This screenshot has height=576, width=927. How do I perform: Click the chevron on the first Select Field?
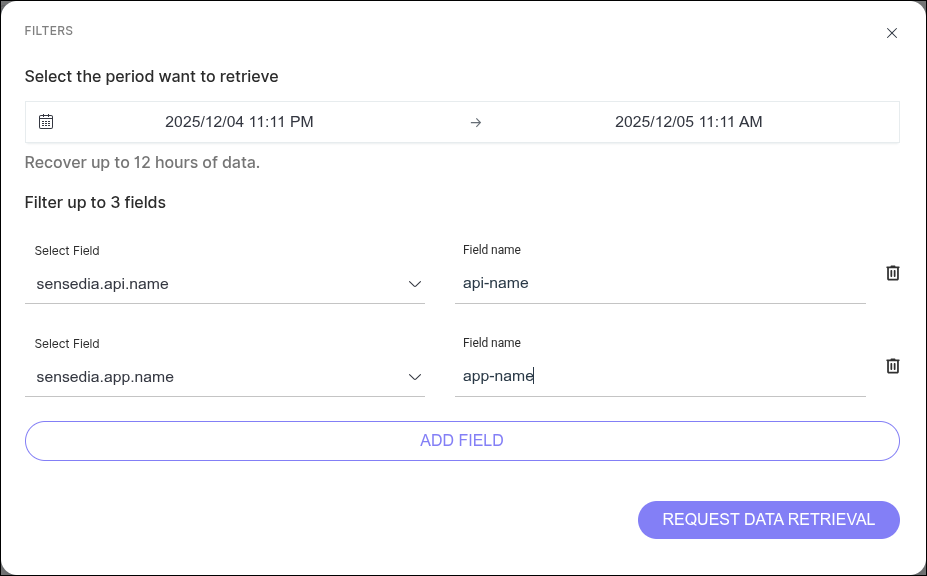[414, 284]
